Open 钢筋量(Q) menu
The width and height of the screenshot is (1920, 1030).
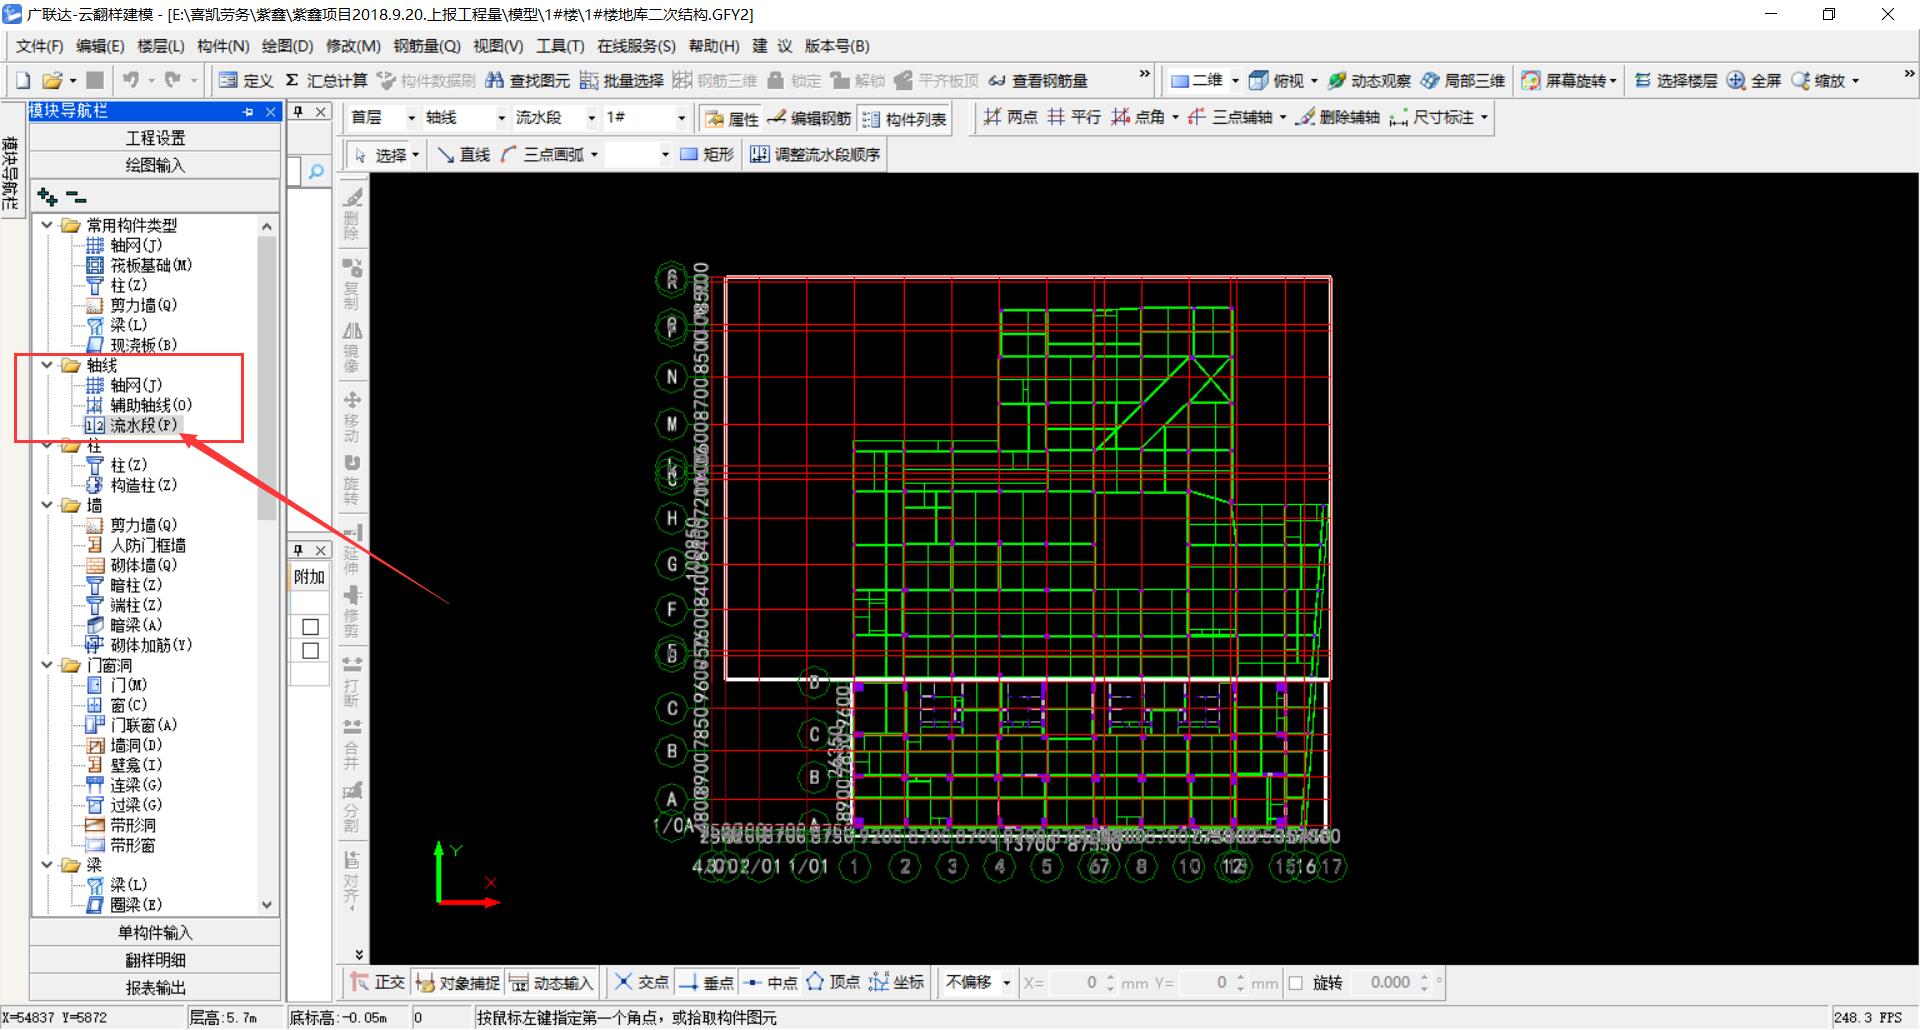pos(427,46)
